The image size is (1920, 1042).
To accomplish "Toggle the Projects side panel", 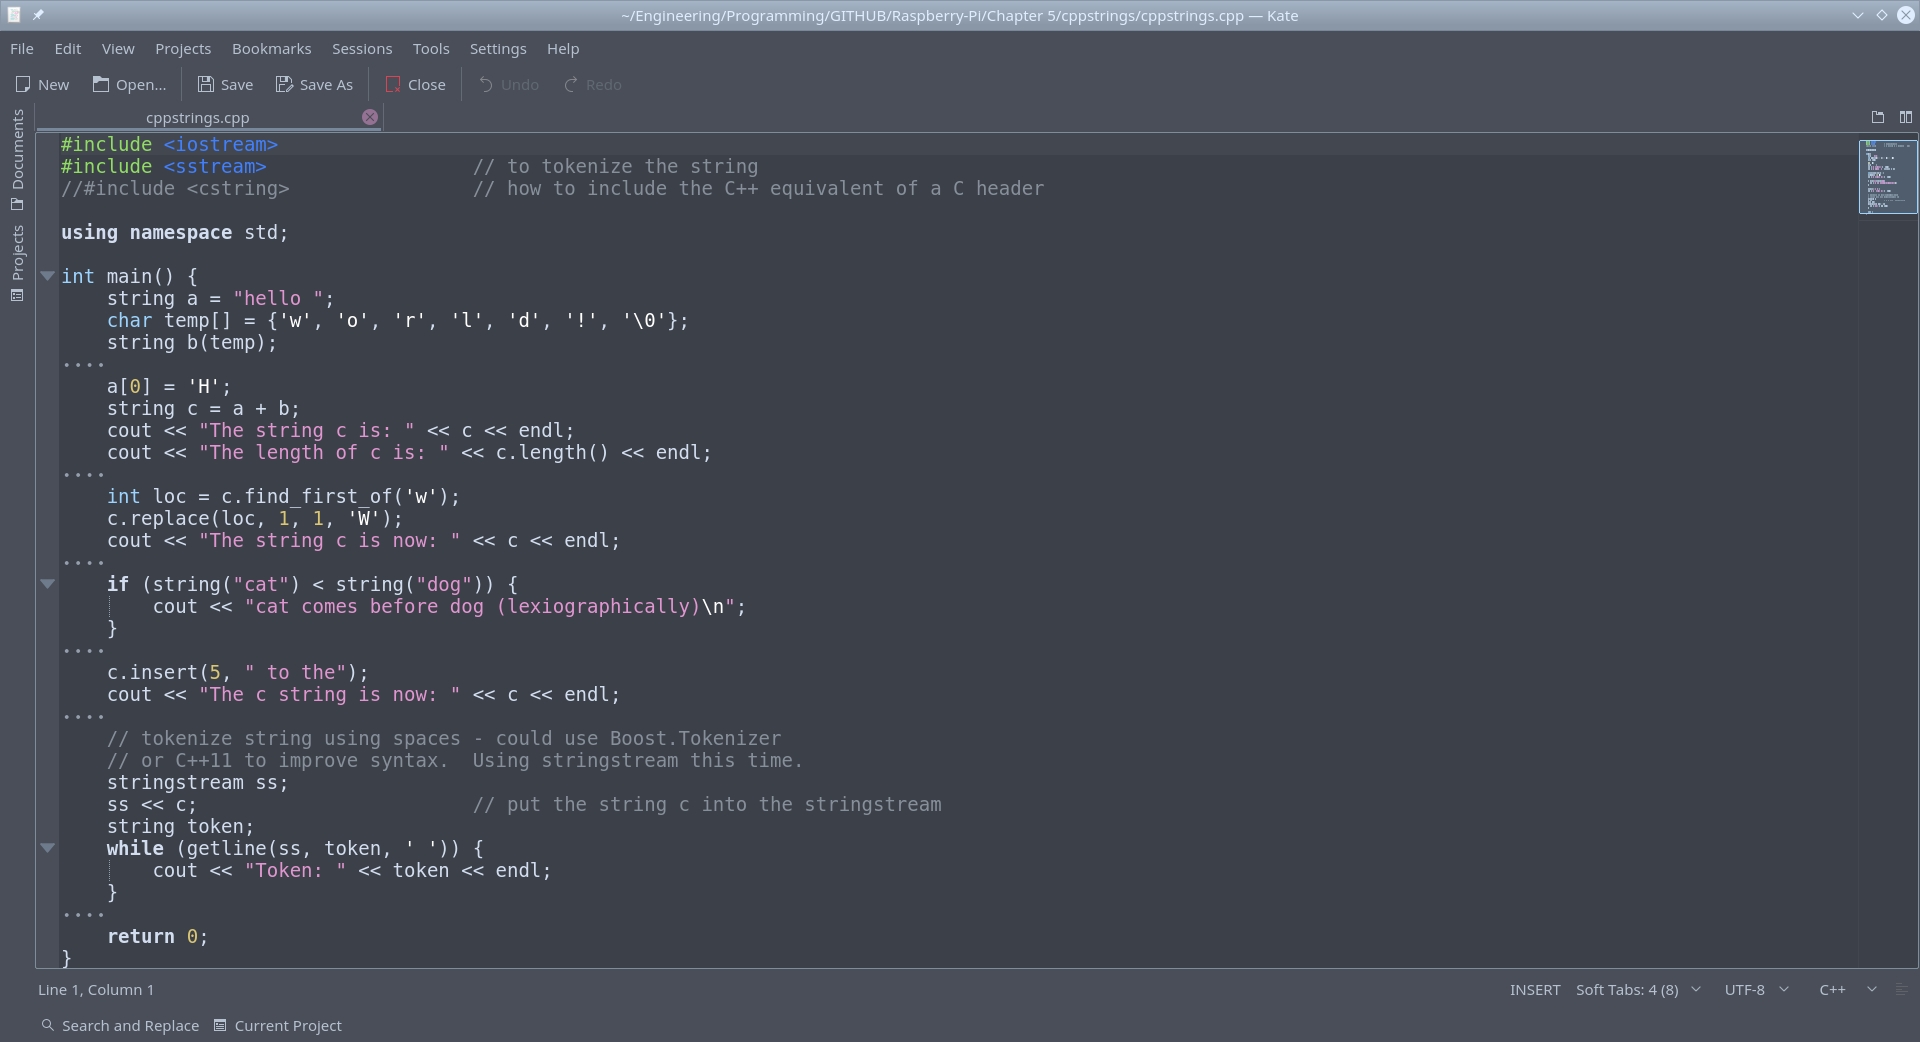I will point(17,262).
